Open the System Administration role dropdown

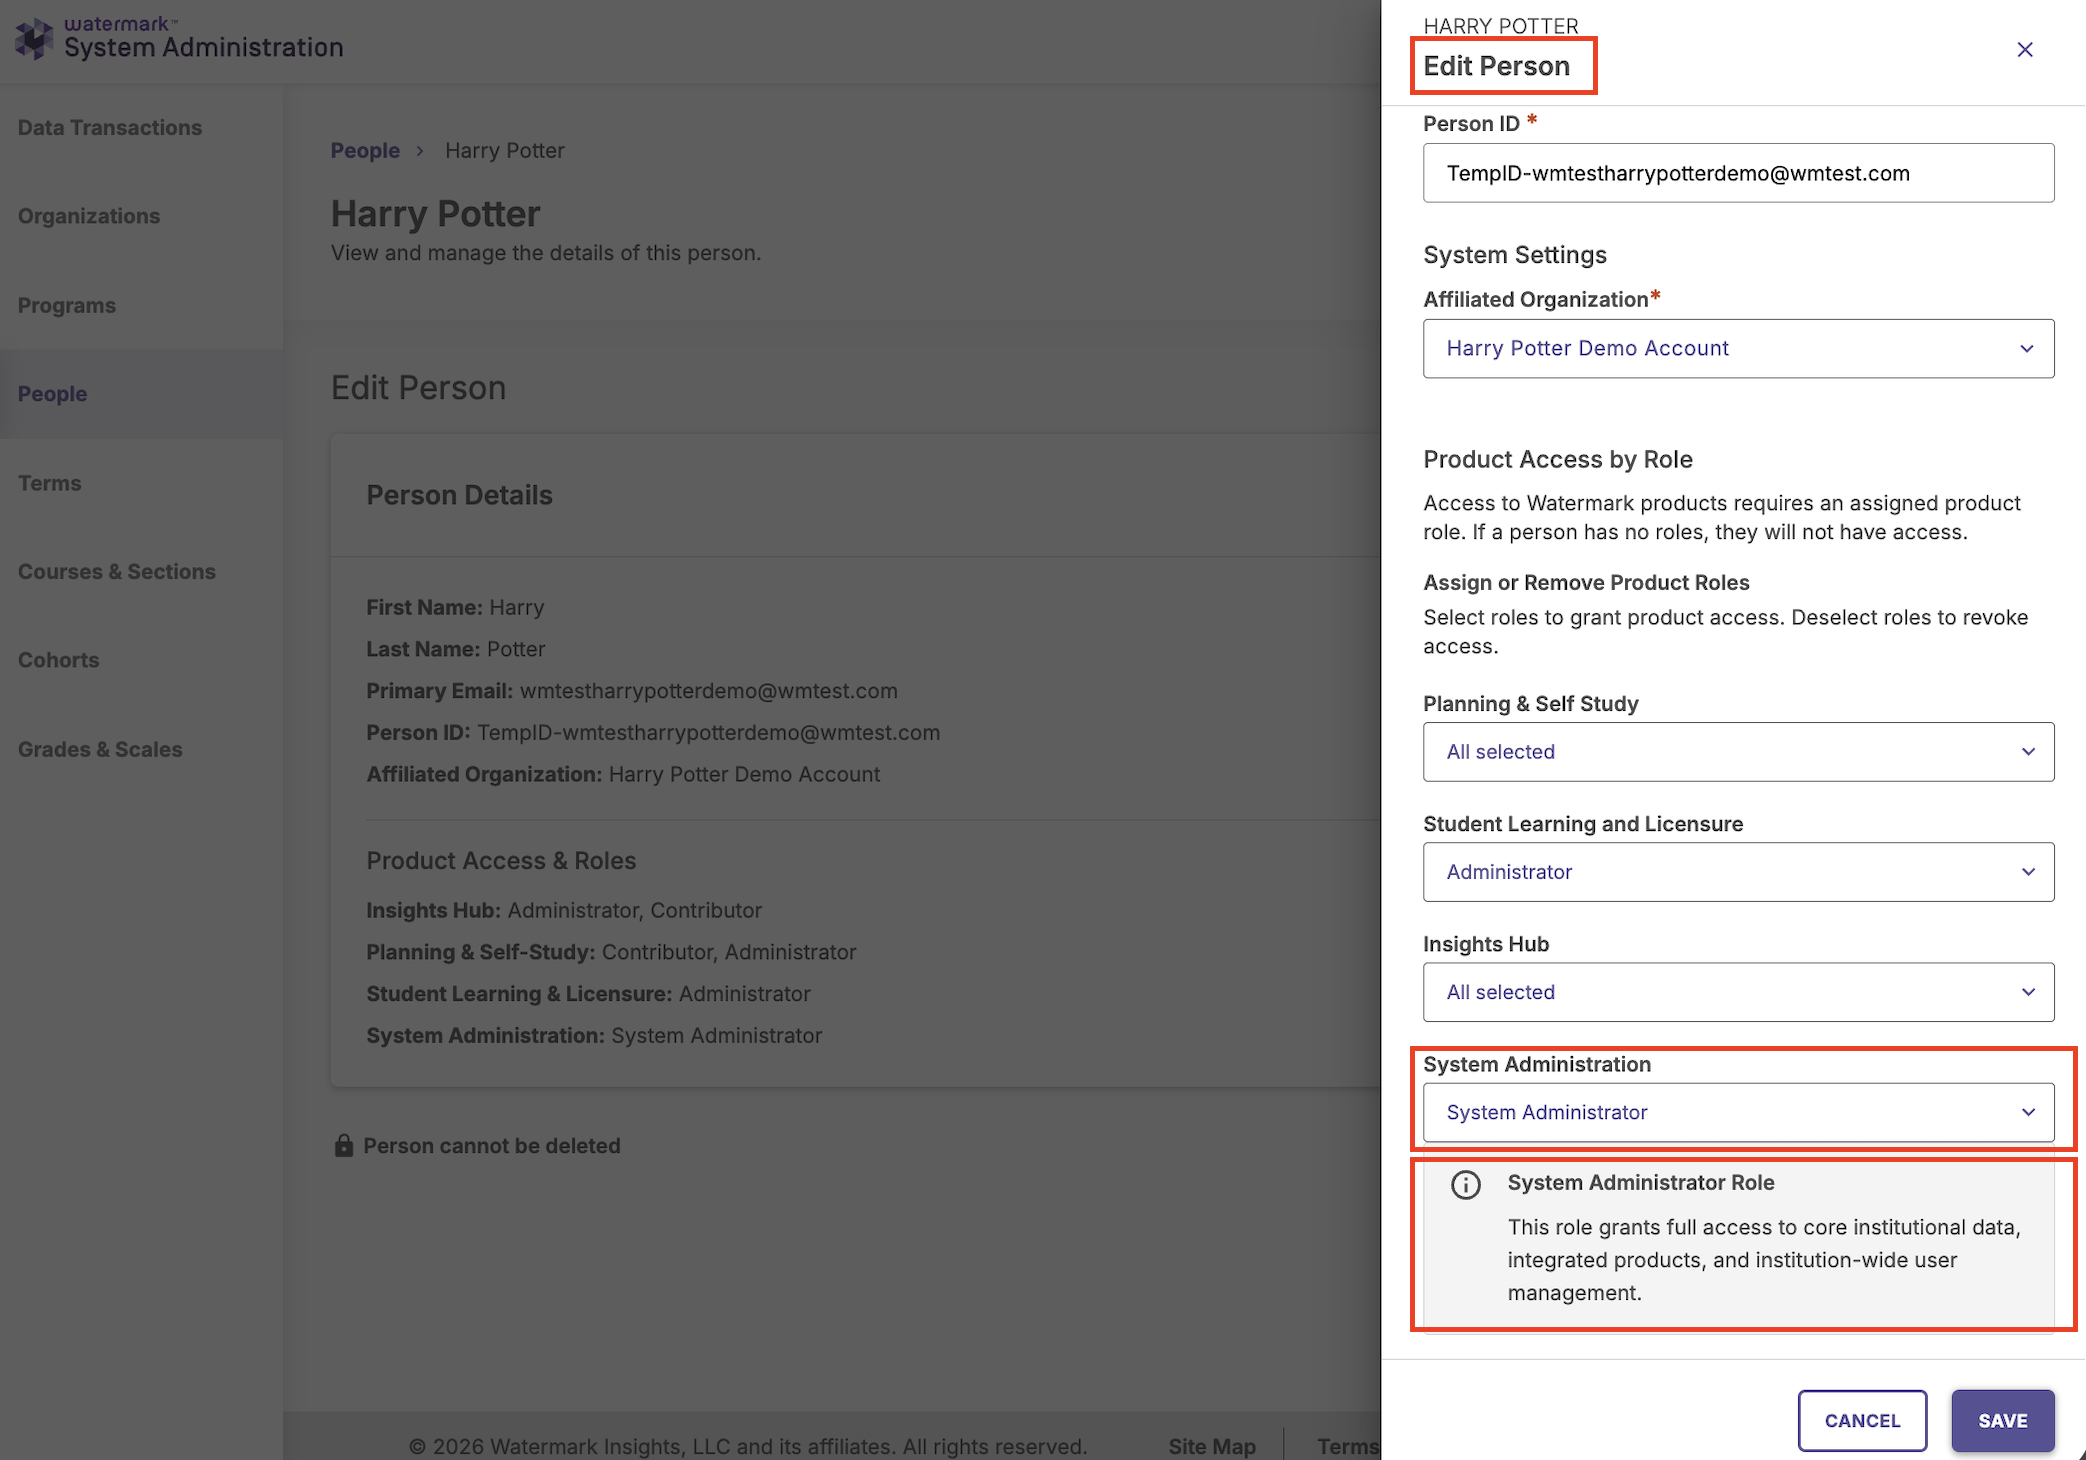coord(1738,1112)
